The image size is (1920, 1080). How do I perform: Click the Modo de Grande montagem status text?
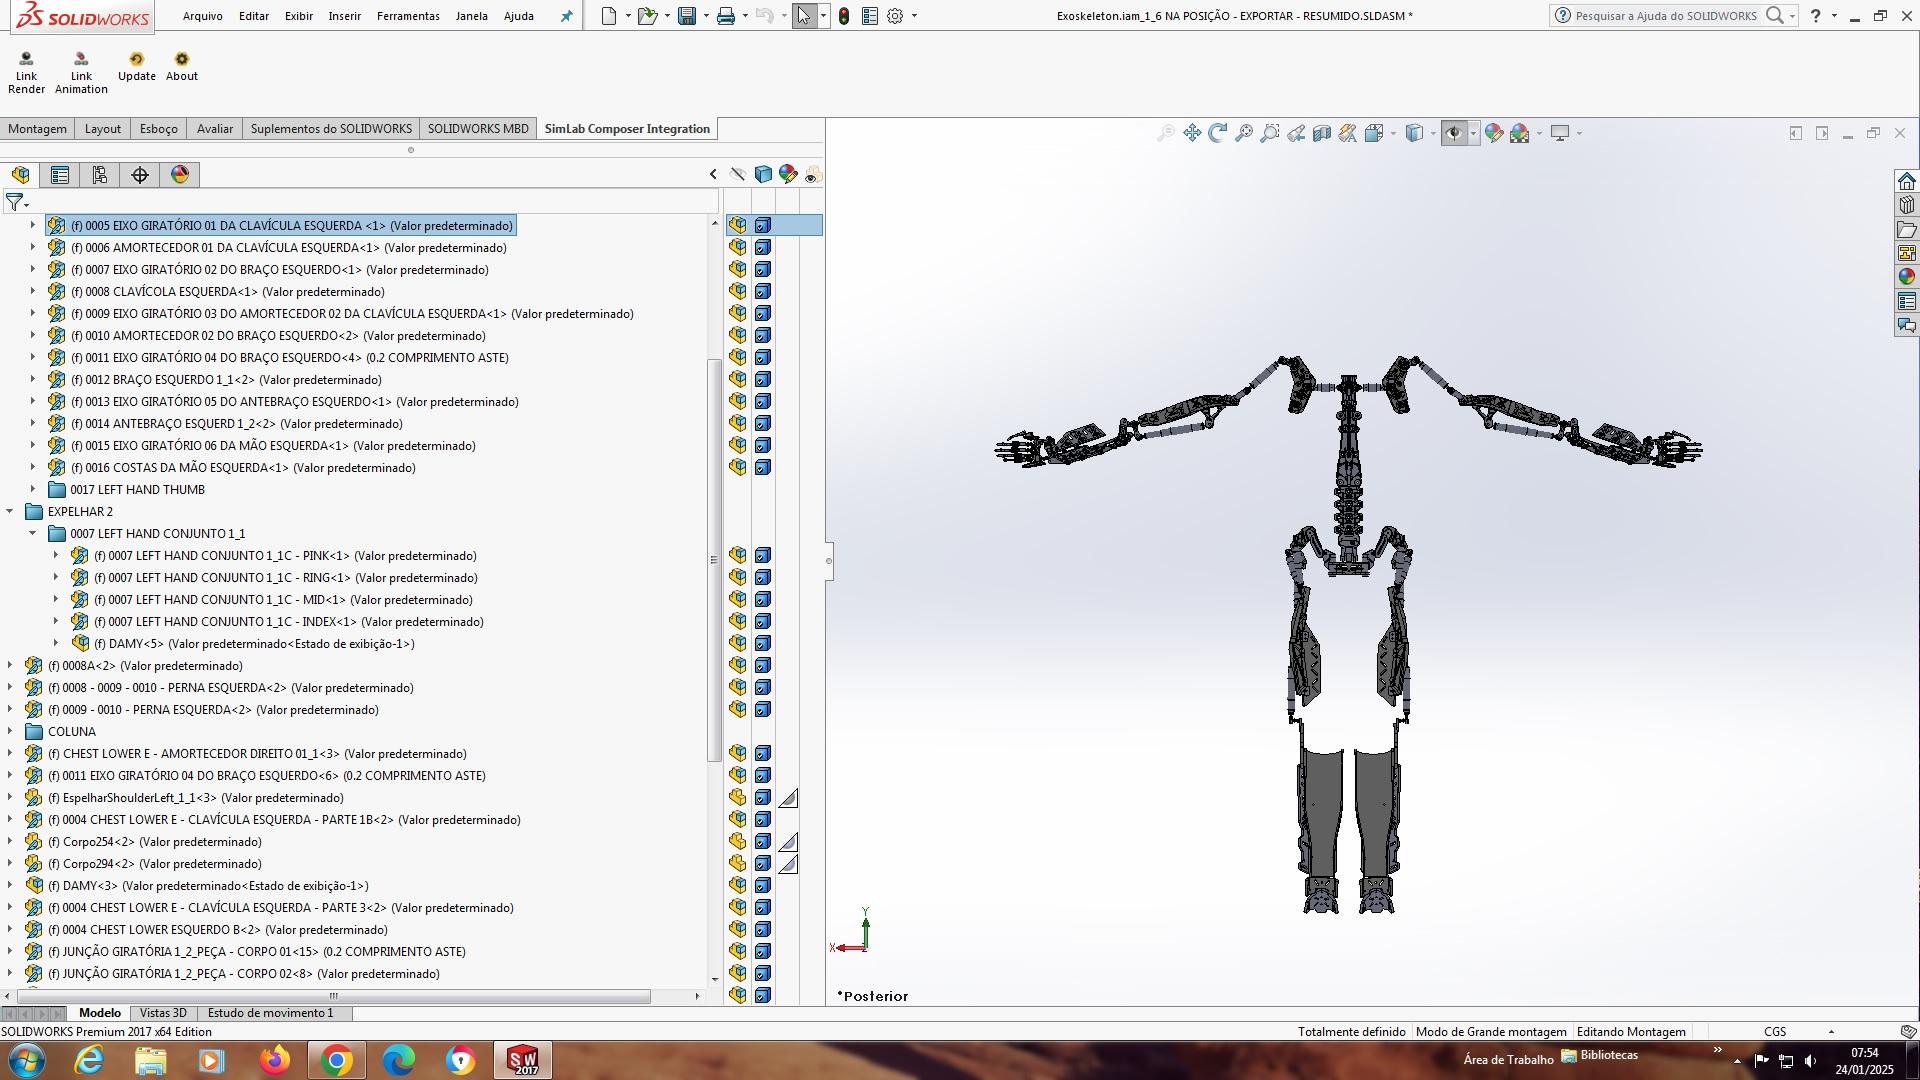[x=1491, y=1032]
